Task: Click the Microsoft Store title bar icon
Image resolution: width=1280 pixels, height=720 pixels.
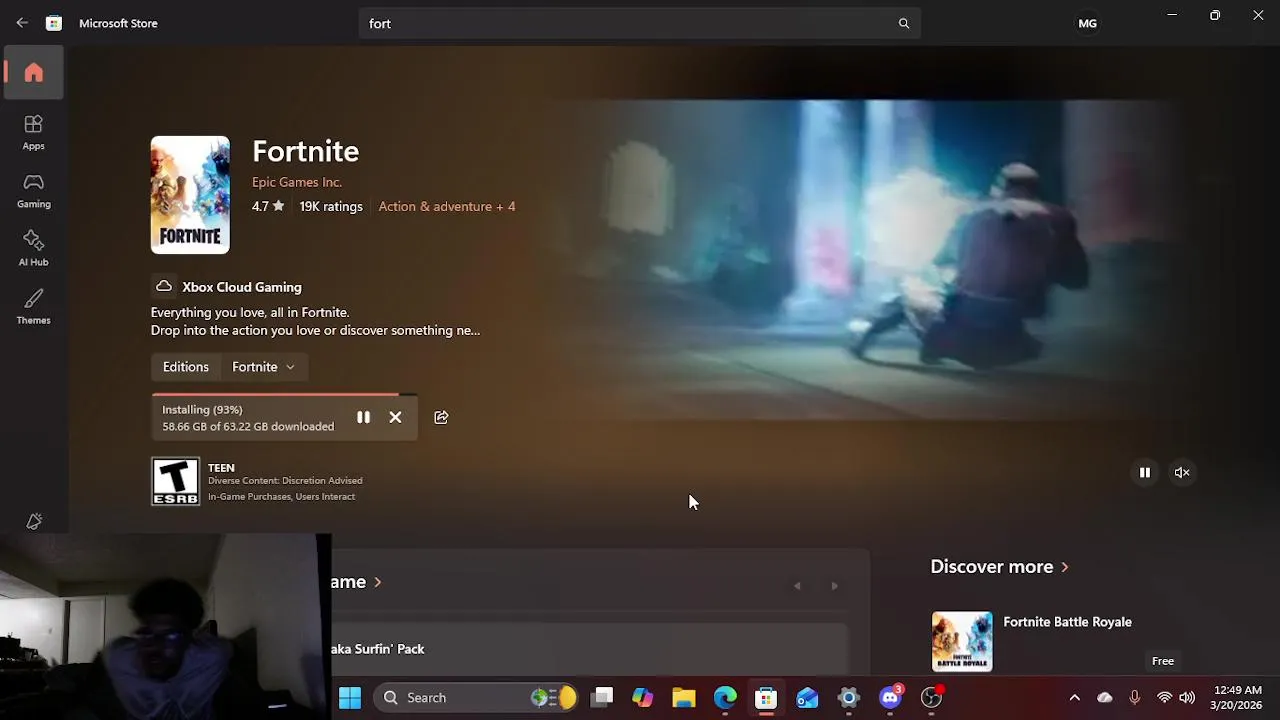Action: [54, 23]
